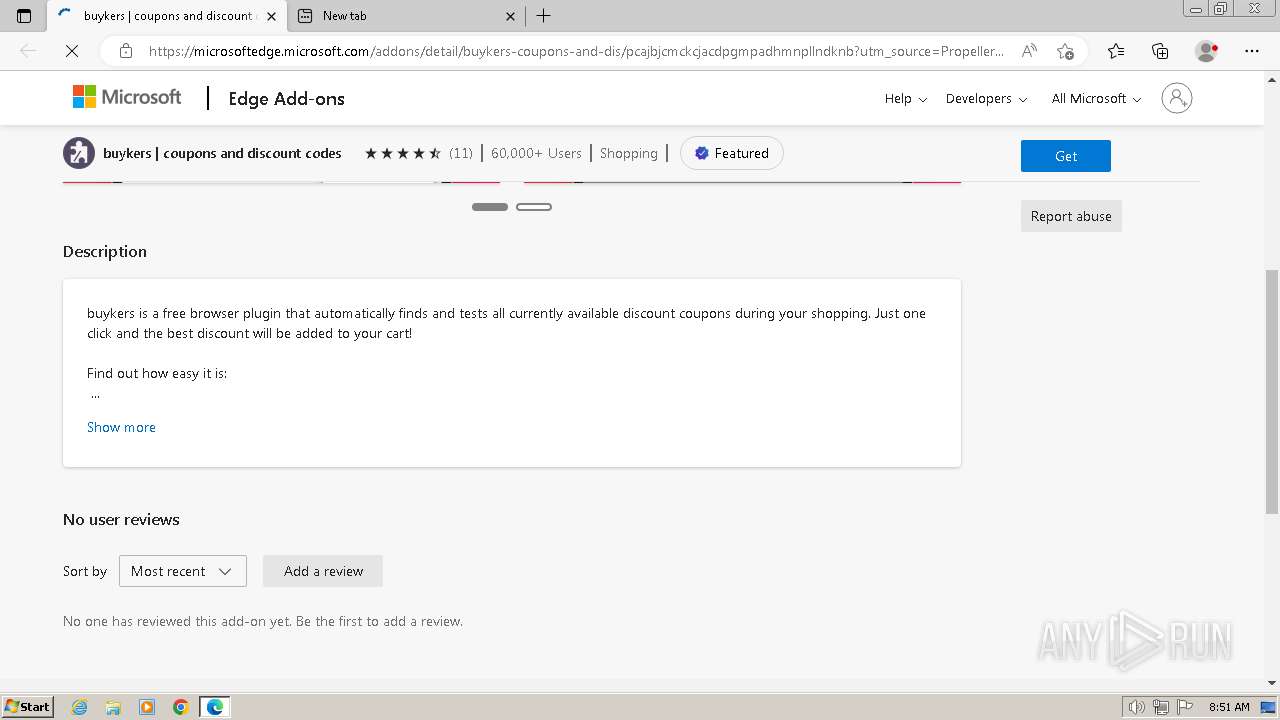Open the network tray icon
Viewport: 1280px width, 720px height.
tap(1161, 707)
